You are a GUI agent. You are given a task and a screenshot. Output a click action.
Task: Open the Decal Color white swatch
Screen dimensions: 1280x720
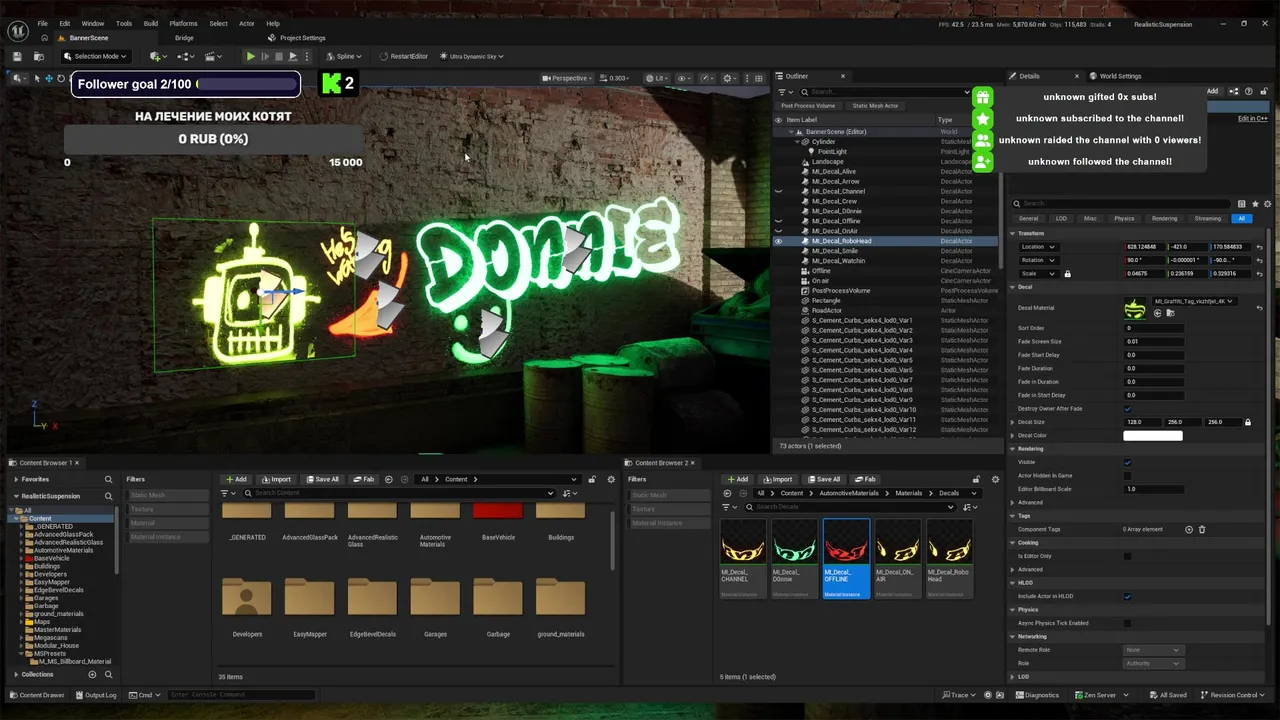pyautogui.click(x=1153, y=435)
